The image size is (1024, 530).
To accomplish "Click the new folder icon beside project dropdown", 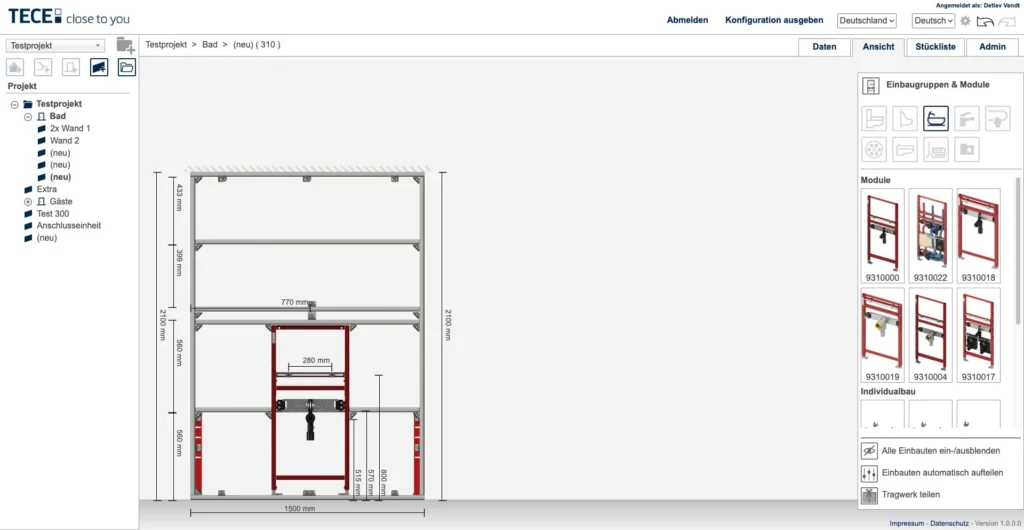I will tap(125, 45).
